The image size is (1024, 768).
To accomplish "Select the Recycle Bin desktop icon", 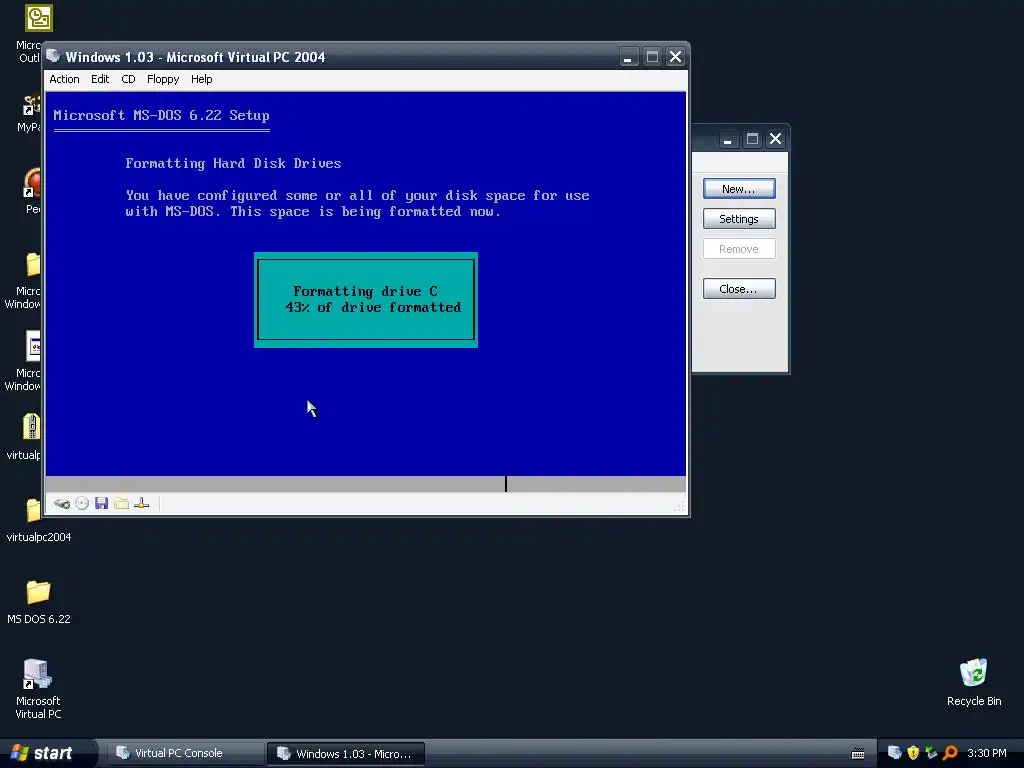I will 974,682.
